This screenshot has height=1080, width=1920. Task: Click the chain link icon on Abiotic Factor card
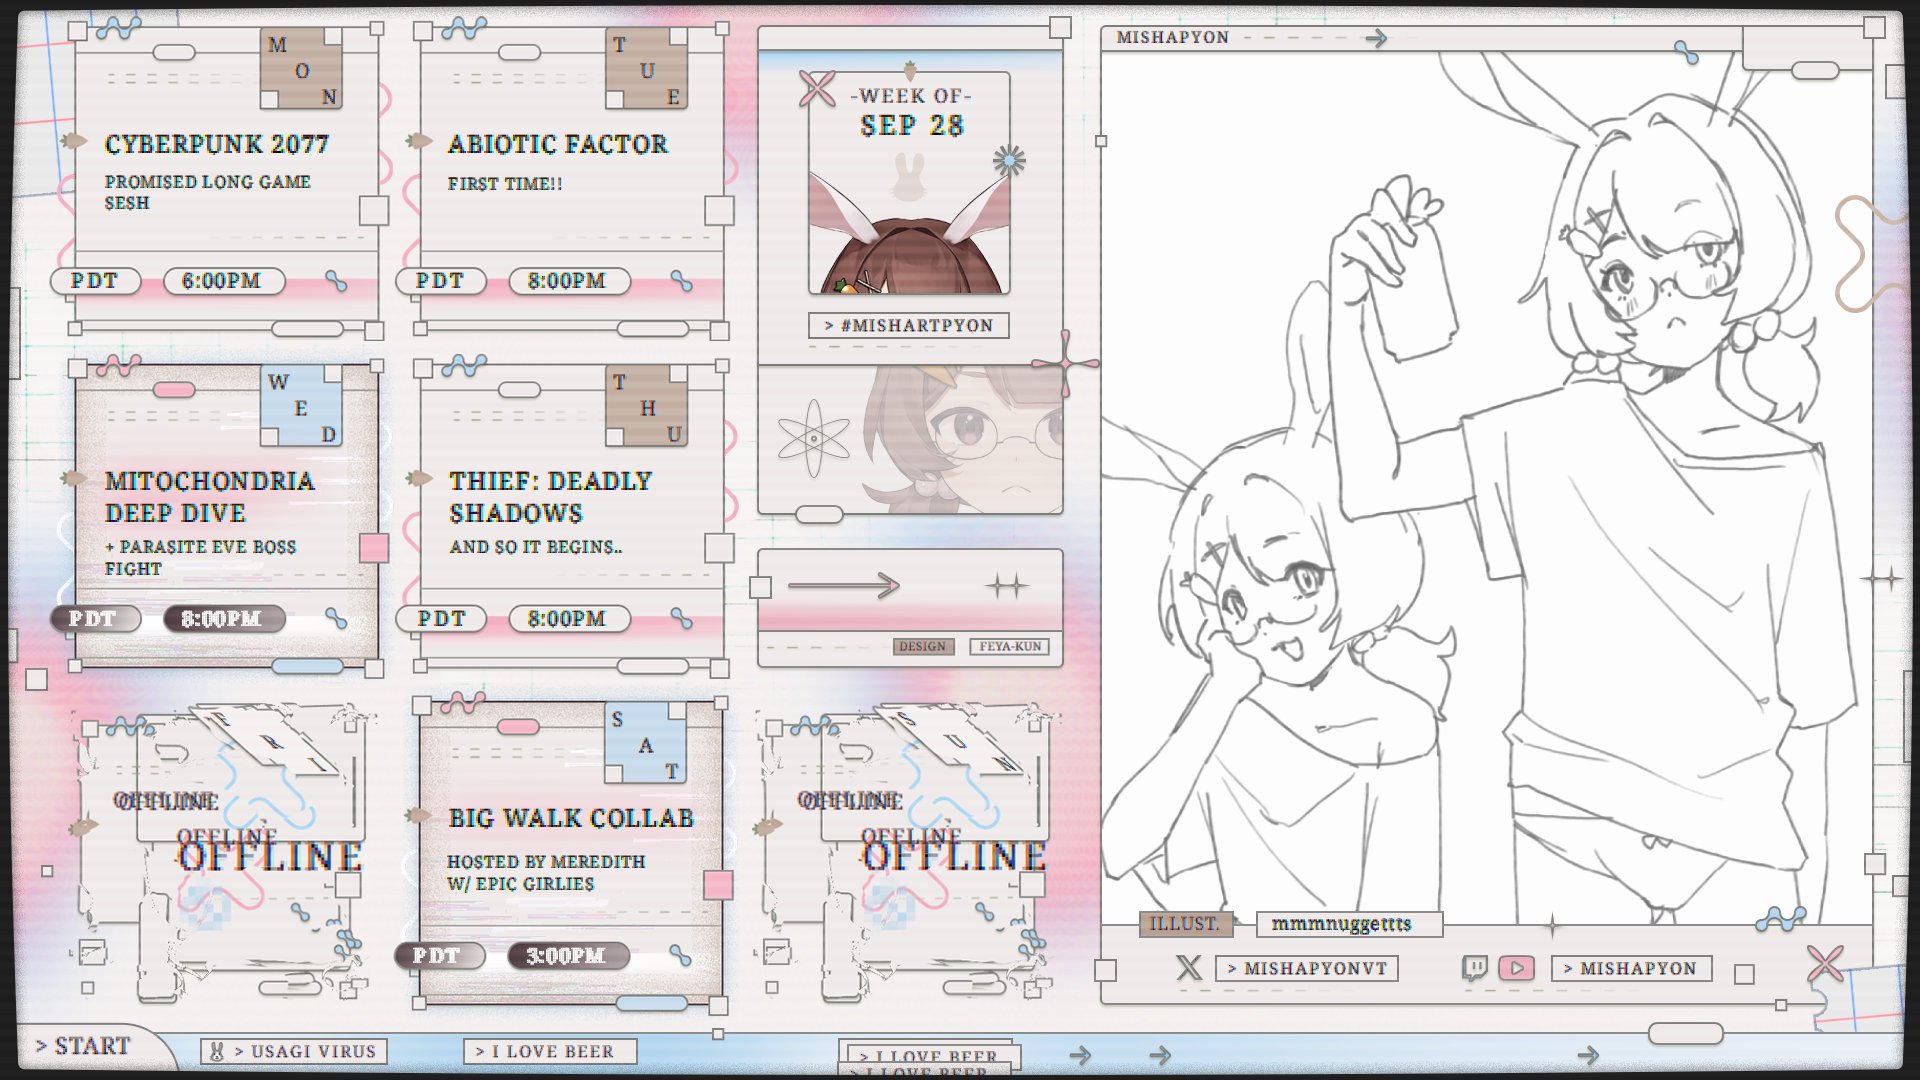pos(681,281)
